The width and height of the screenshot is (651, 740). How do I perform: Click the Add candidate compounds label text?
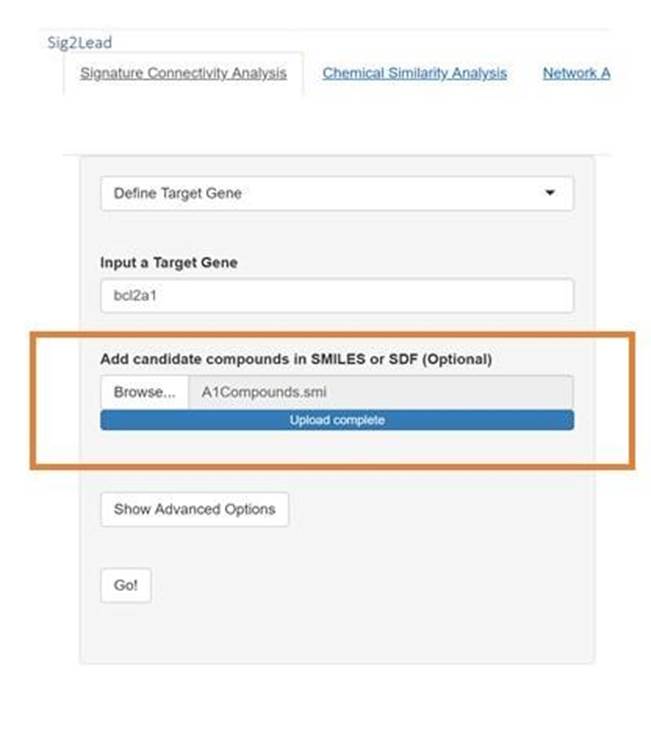[296, 359]
